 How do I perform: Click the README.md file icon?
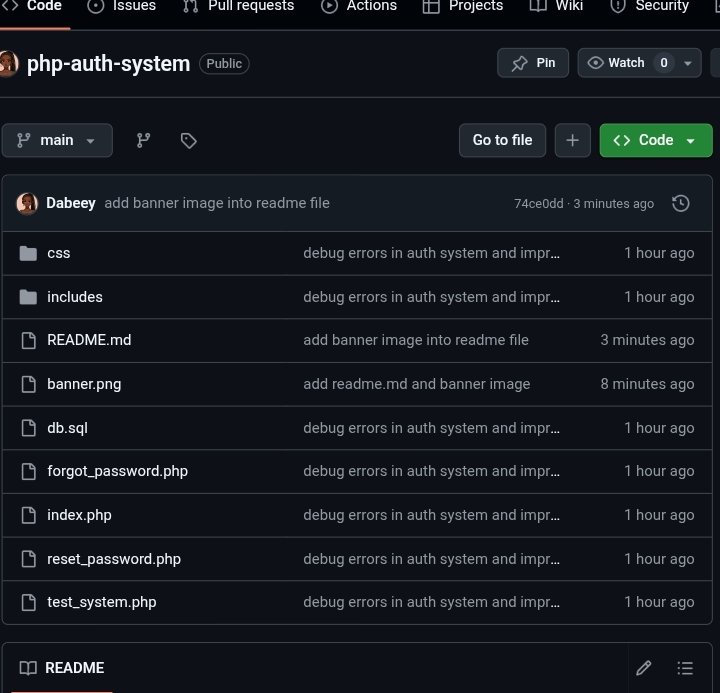[28, 340]
